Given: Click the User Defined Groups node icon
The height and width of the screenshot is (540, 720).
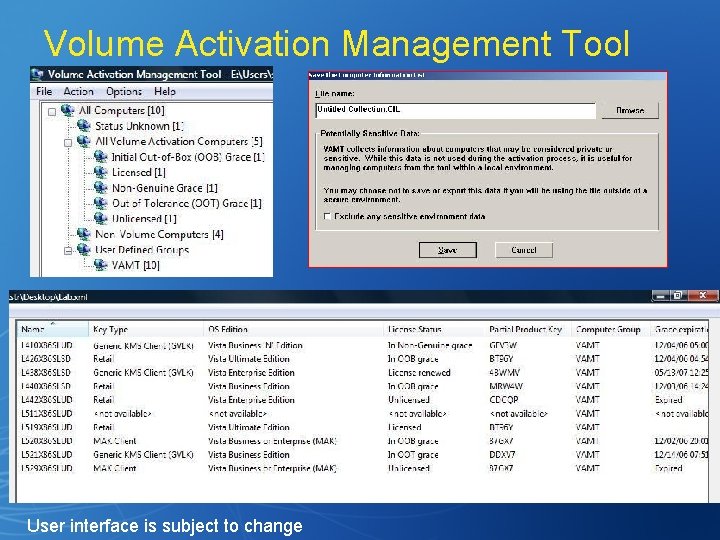Looking at the screenshot, I should pyautogui.click(x=84, y=249).
